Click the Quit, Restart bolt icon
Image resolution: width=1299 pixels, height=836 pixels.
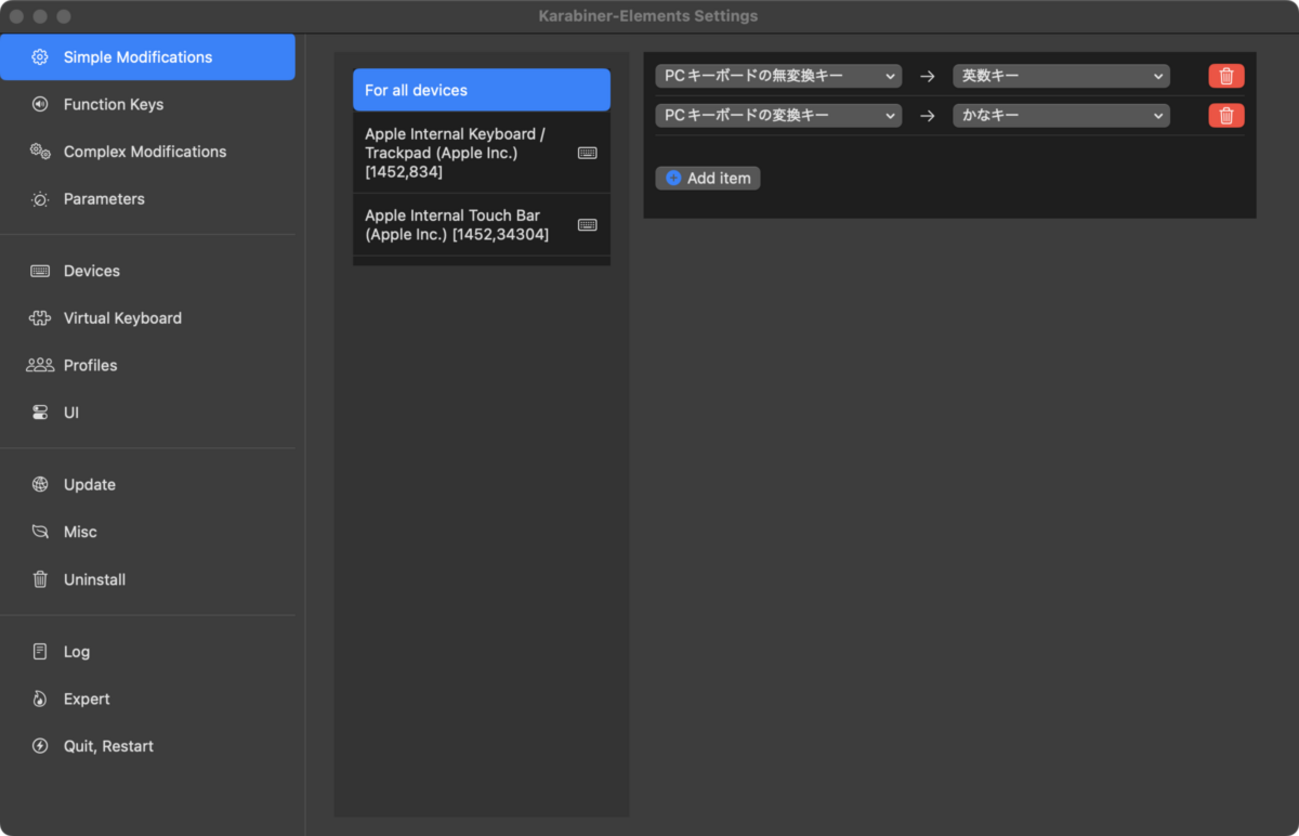click(x=40, y=746)
